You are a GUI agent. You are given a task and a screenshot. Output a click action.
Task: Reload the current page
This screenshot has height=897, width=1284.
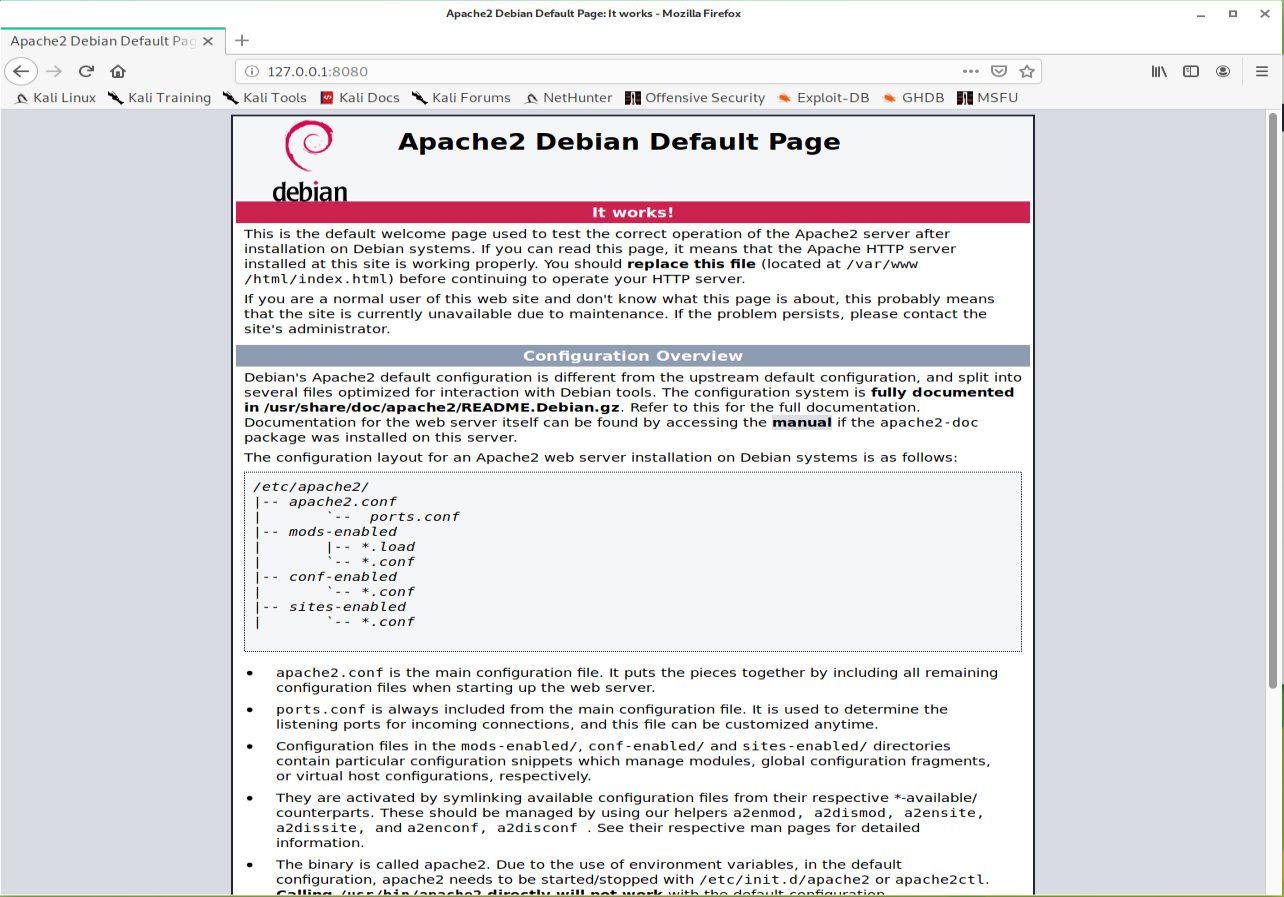[86, 71]
